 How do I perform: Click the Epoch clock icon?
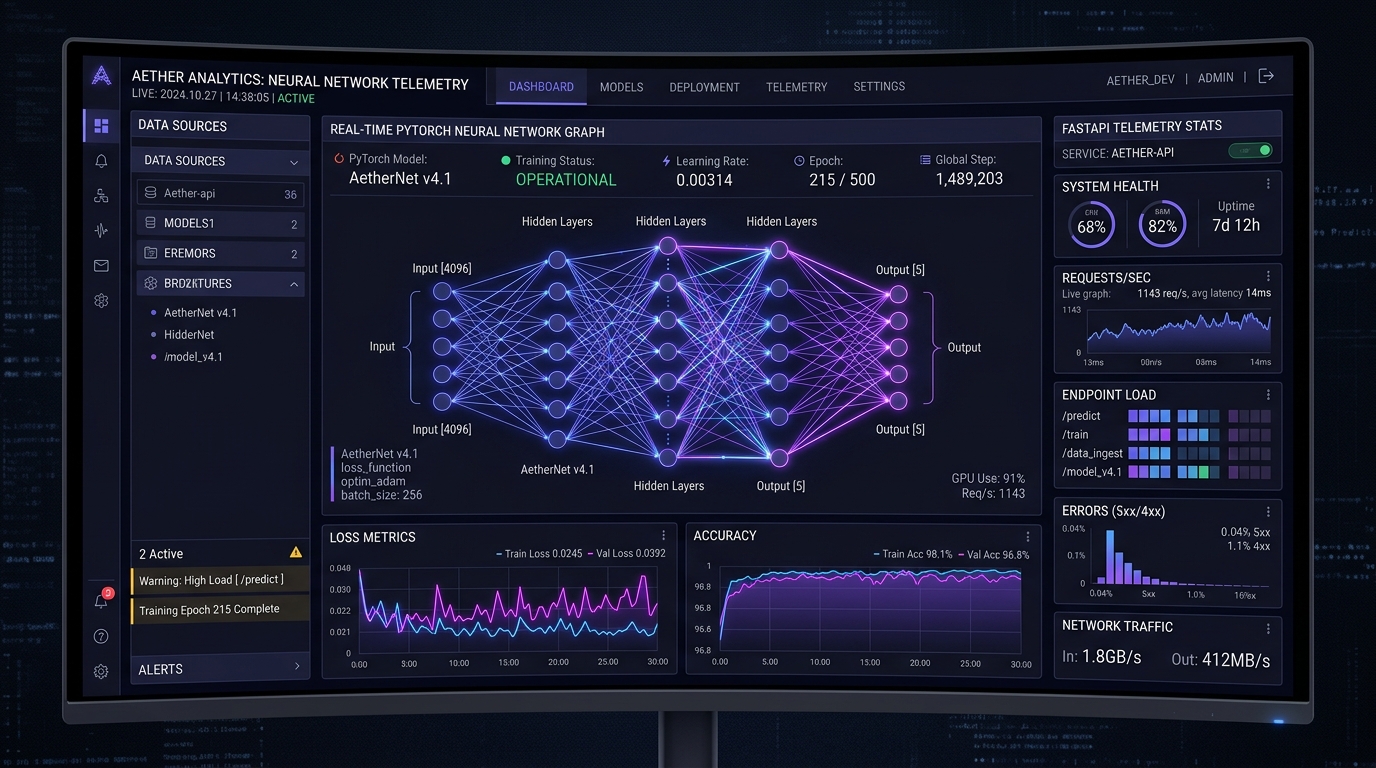click(799, 160)
